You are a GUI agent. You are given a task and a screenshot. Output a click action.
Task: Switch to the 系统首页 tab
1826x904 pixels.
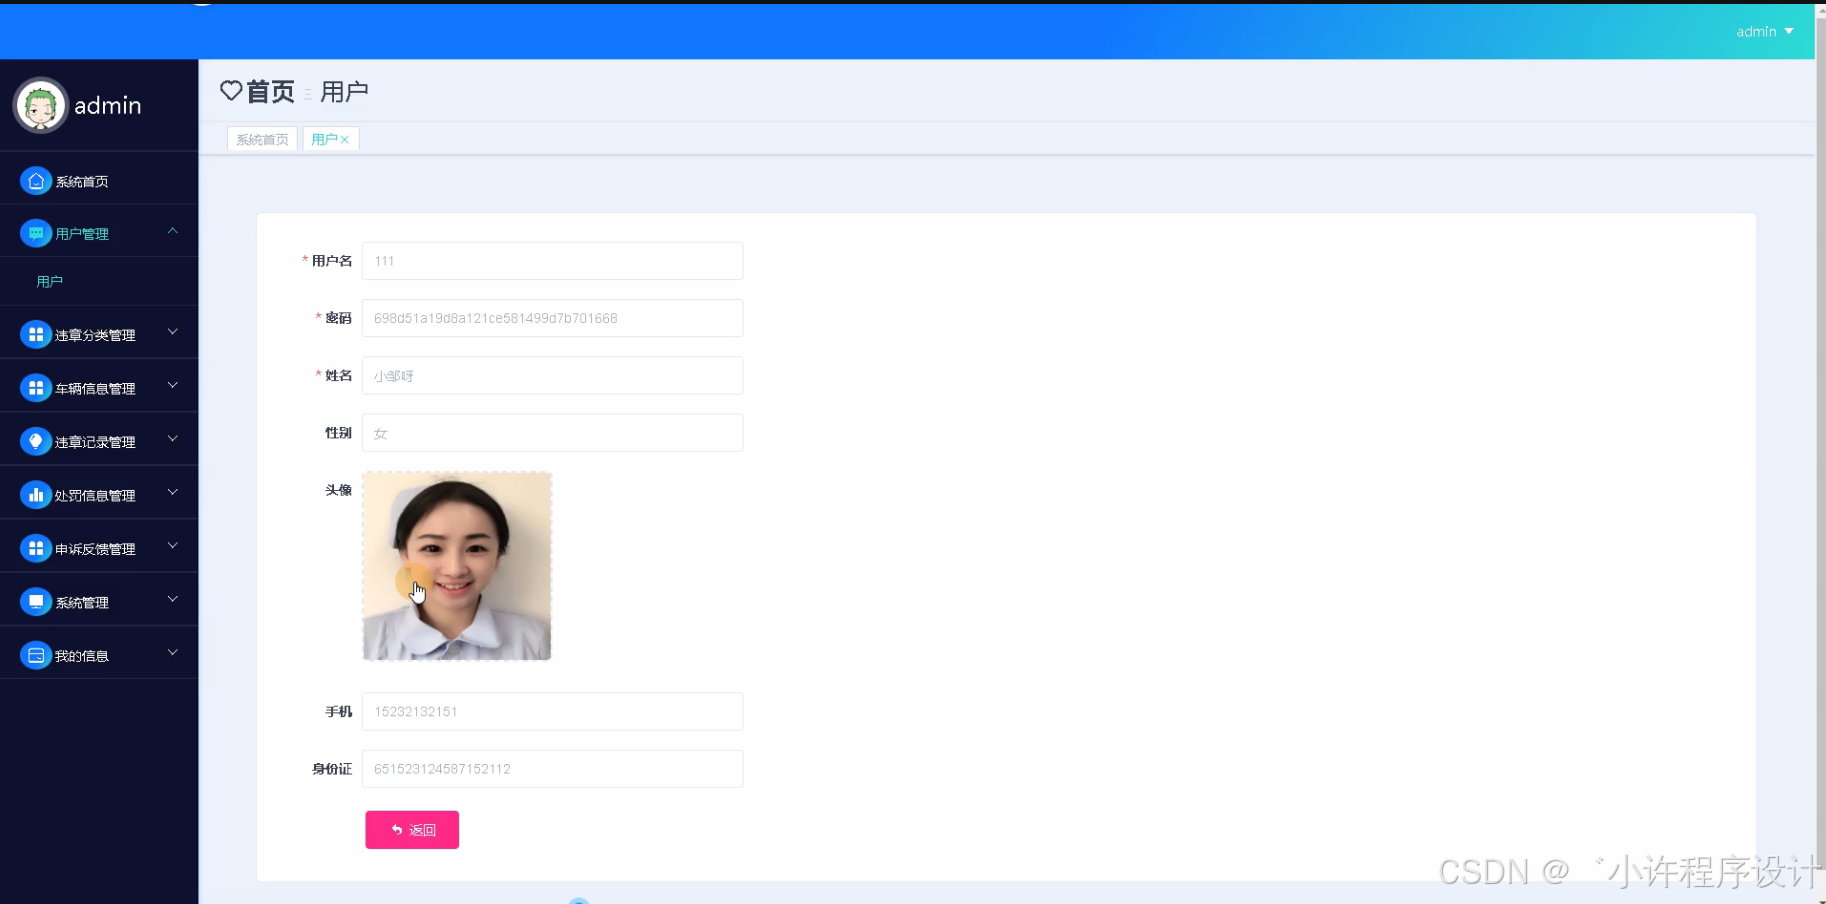coord(261,139)
